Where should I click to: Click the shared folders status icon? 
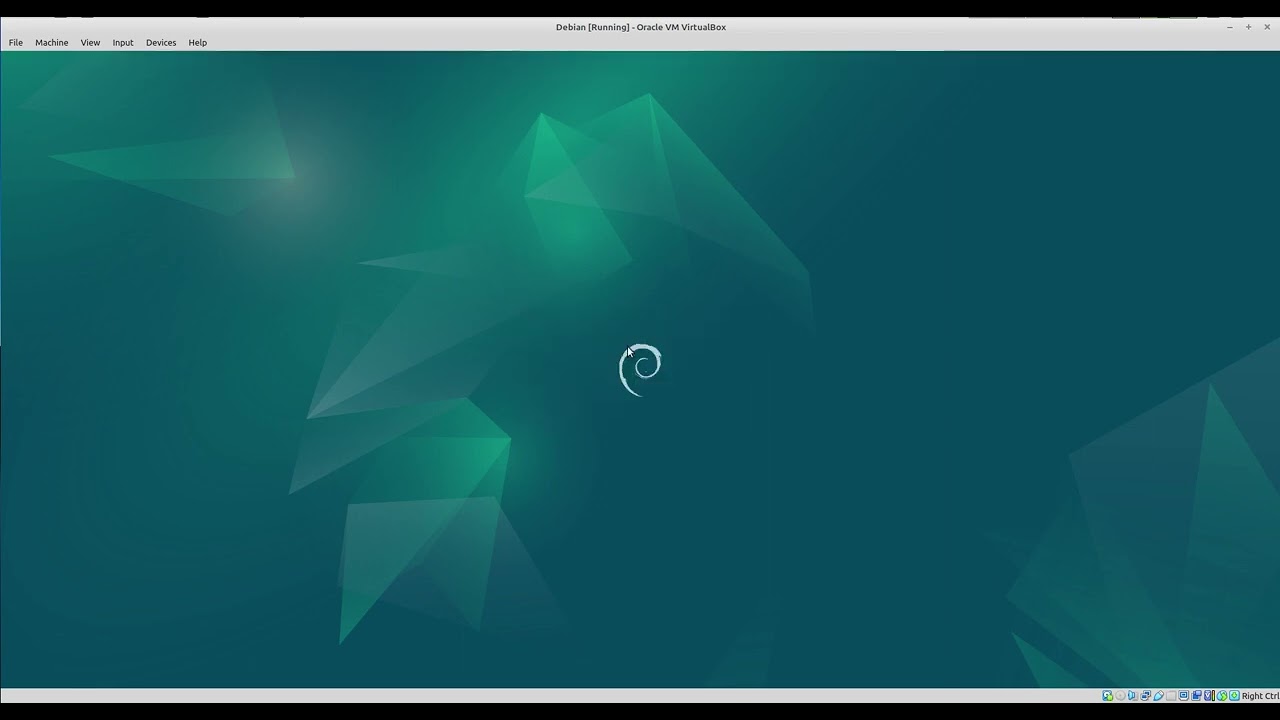(x=1171, y=696)
